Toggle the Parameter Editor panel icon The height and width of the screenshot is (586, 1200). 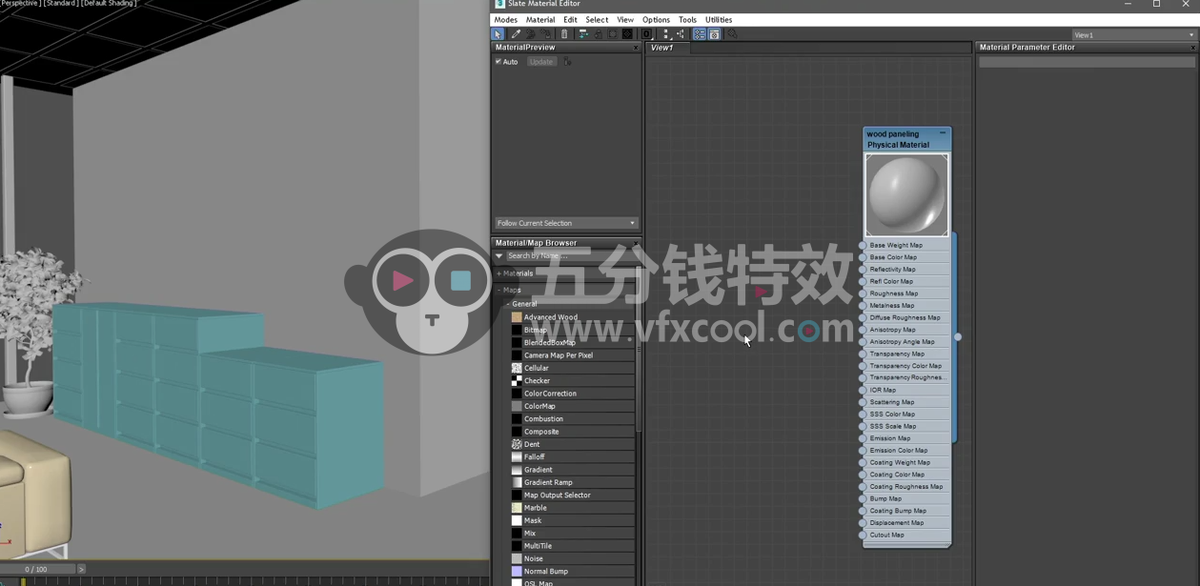point(715,34)
